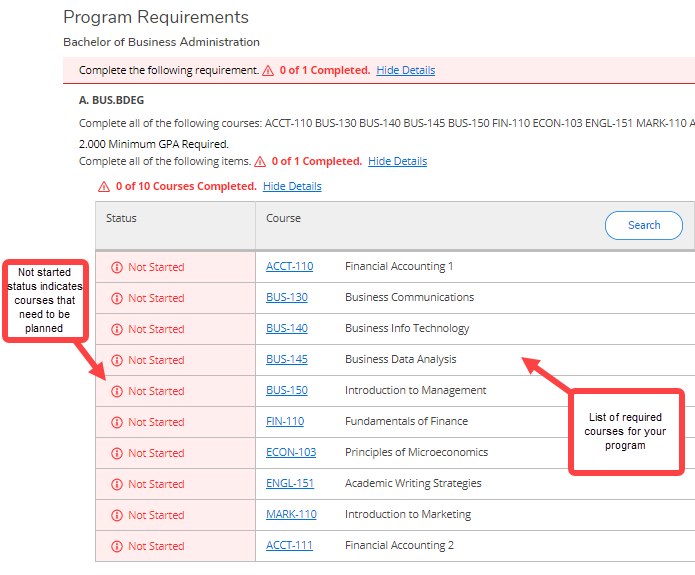Click the info icon in ACCT-110 status row

point(117,267)
